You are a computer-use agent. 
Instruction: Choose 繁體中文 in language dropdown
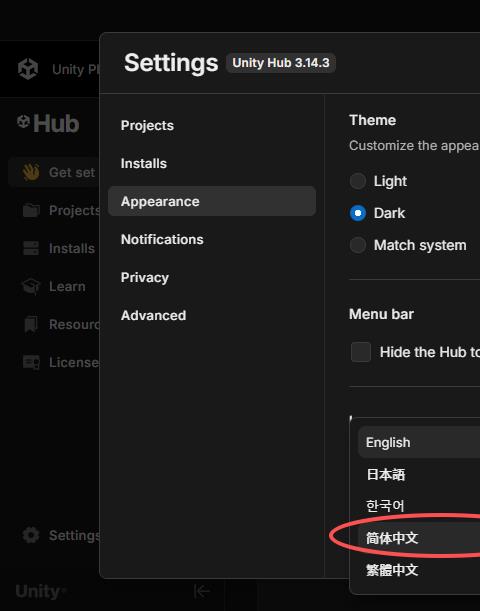coord(419,570)
